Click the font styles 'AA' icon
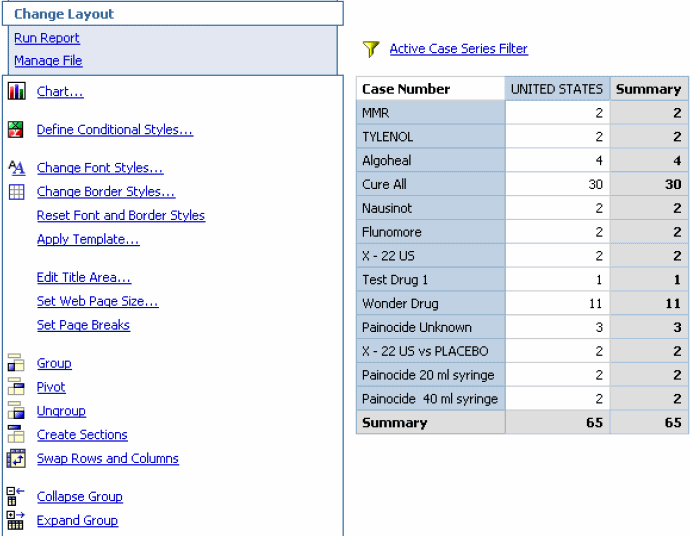 click(17, 167)
